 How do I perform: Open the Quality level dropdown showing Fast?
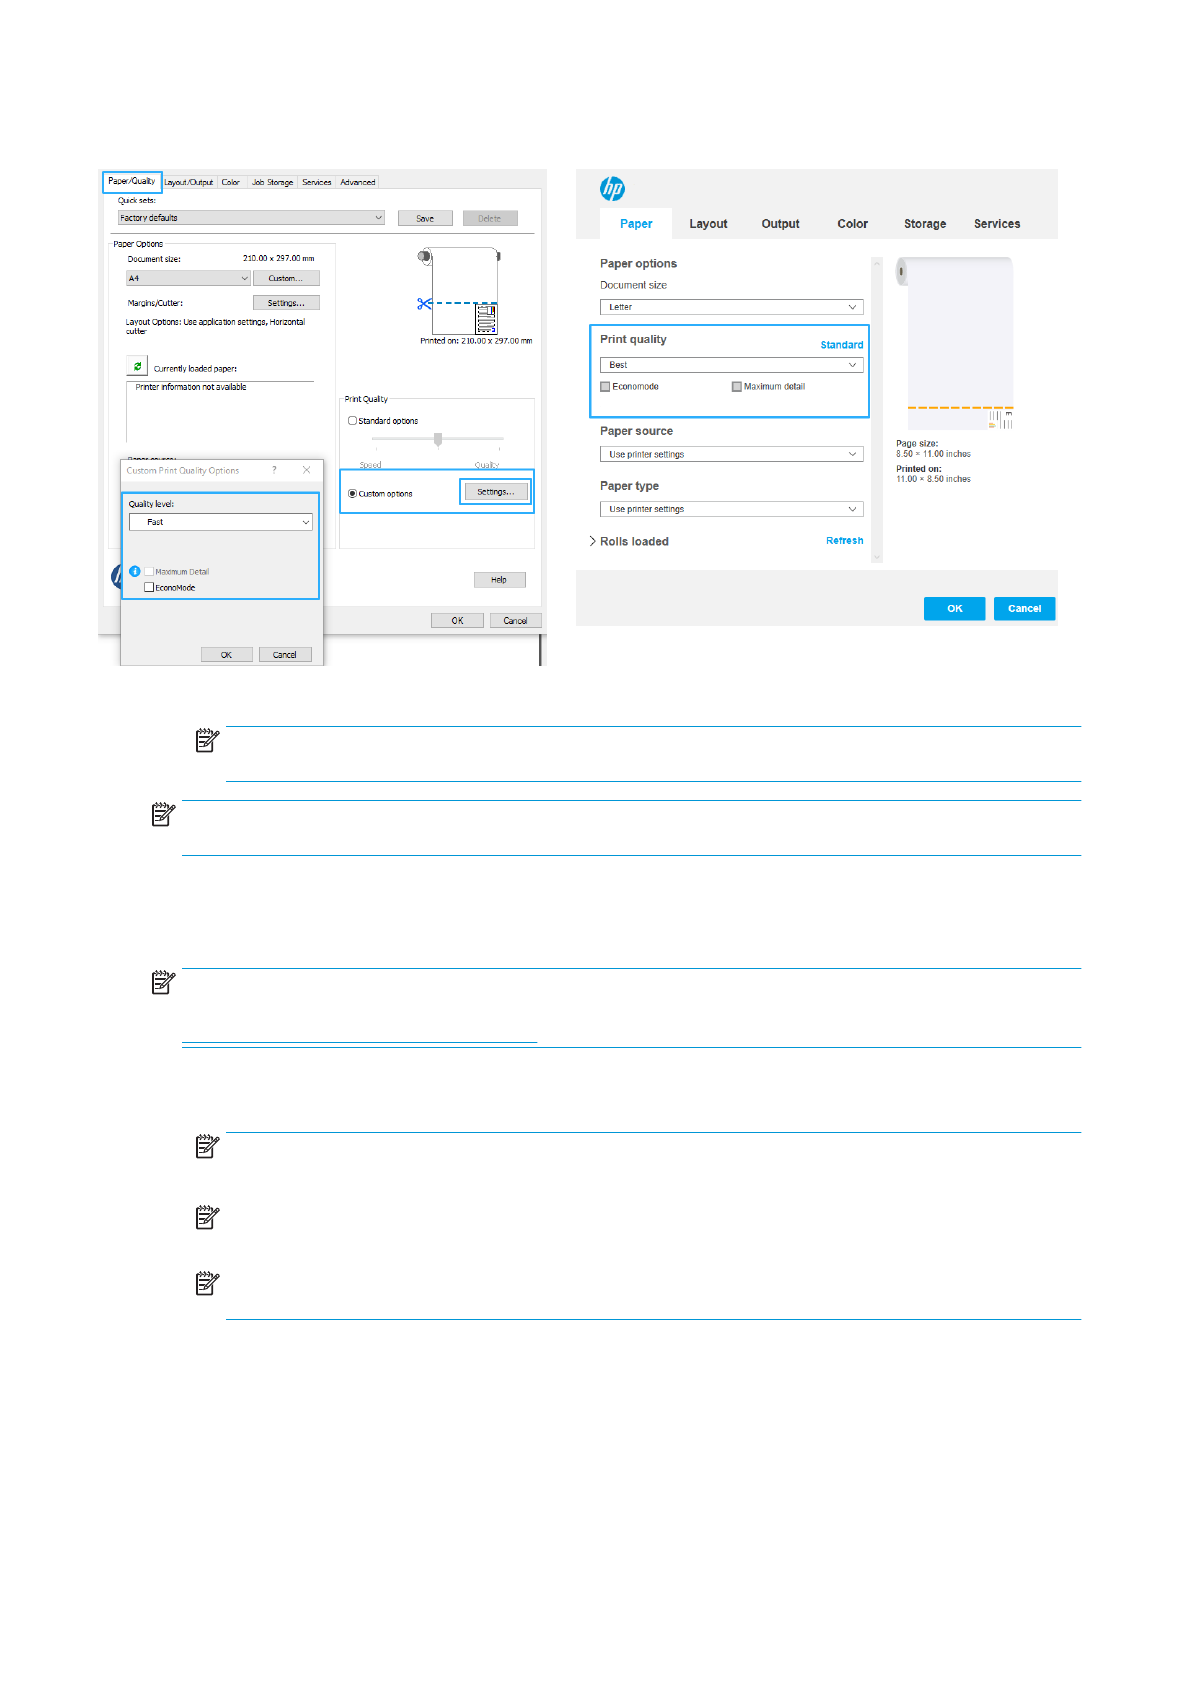221,522
